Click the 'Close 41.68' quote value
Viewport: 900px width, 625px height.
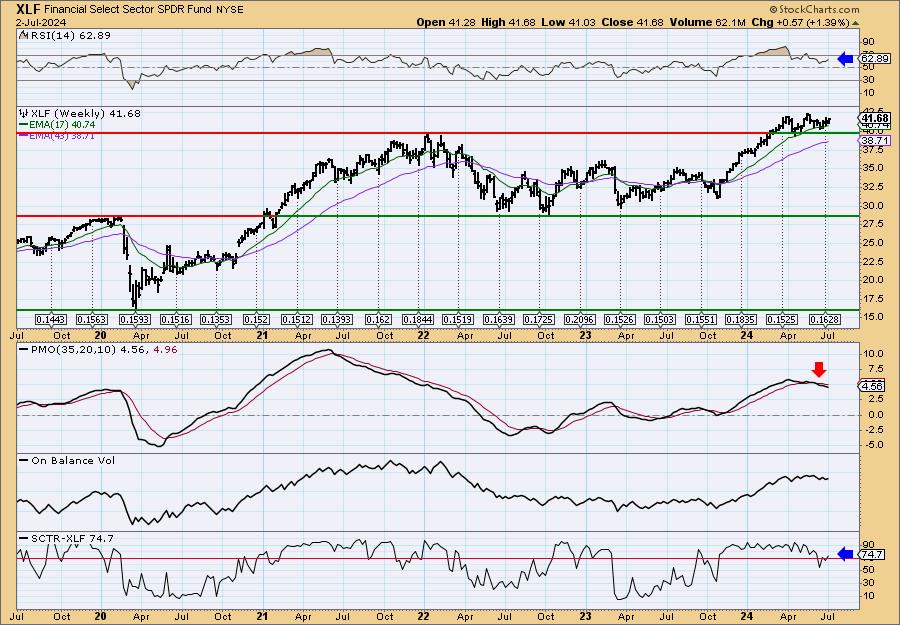[633, 22]
